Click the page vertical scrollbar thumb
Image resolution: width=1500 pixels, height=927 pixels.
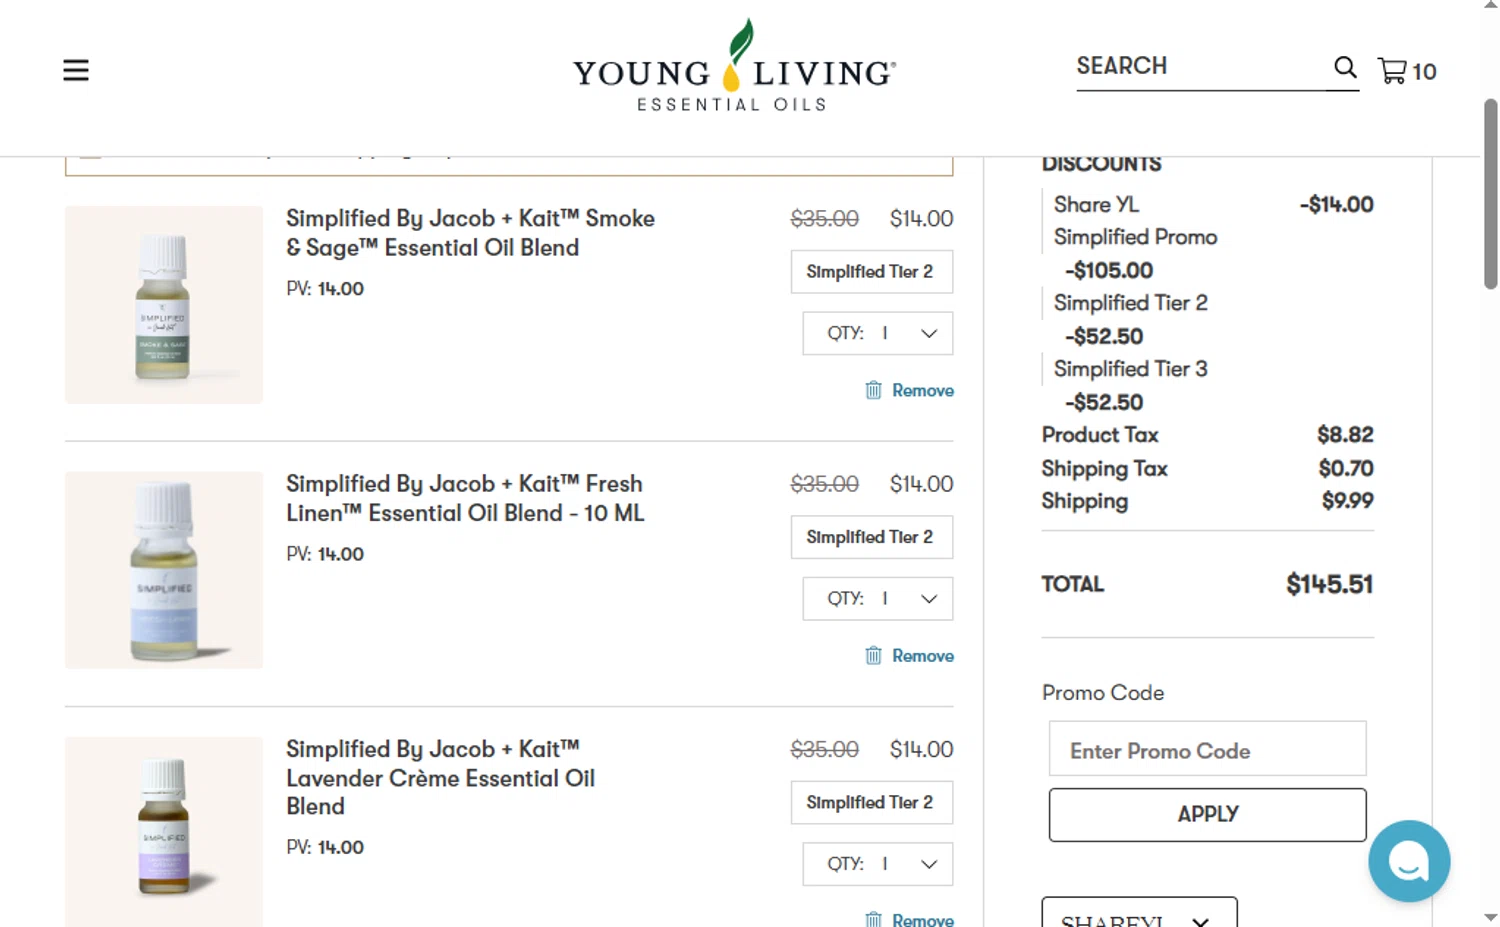[x=1490, y=193]
